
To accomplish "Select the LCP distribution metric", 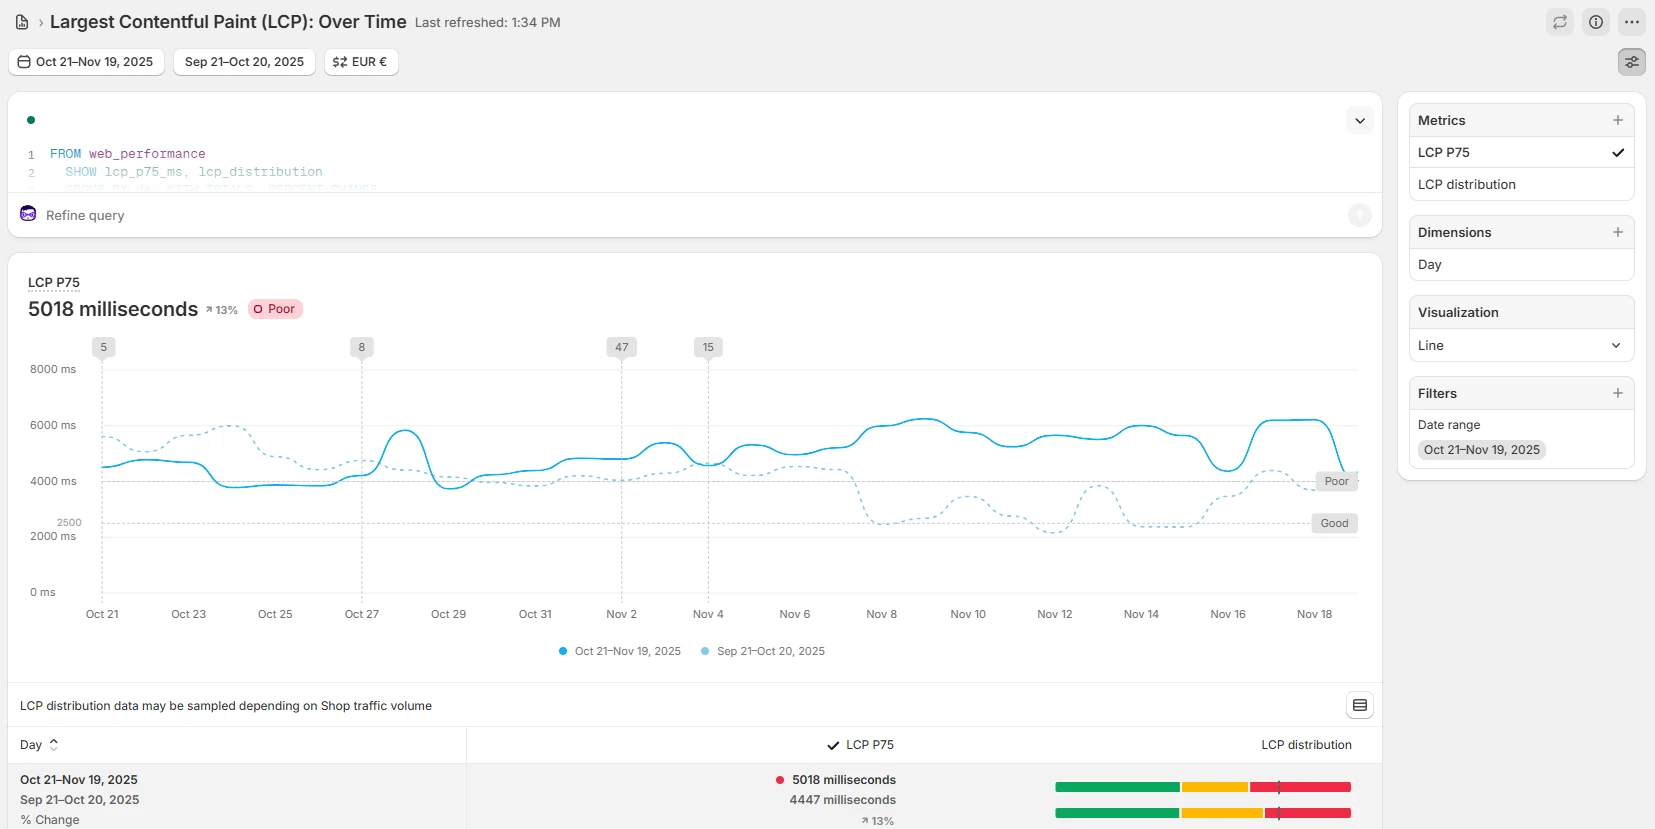I will coord(1521,184).
